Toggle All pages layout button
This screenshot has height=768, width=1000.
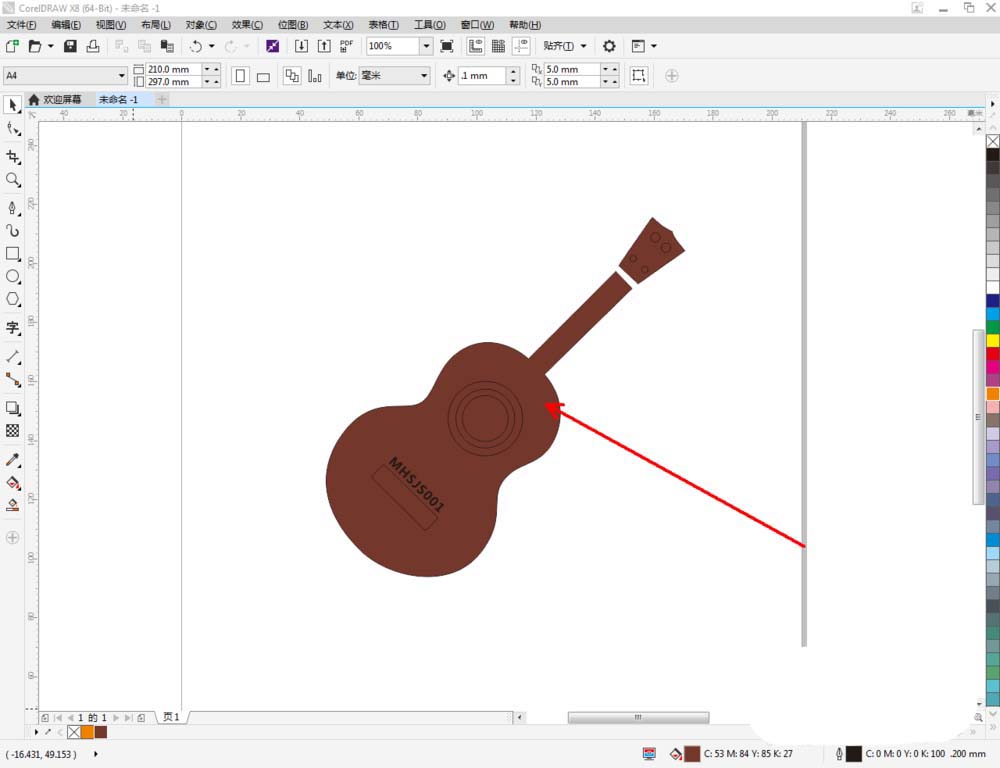point(292,76)
